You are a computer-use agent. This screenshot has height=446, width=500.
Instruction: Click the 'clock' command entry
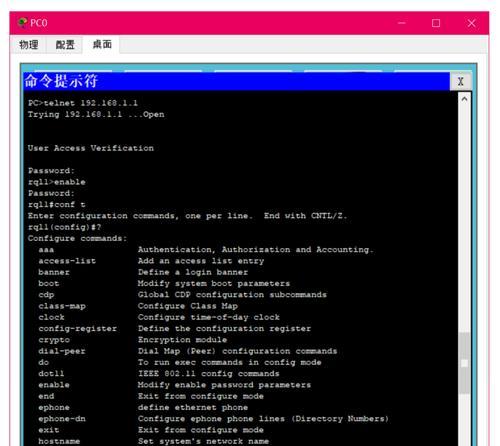click(x=51, y=317)
